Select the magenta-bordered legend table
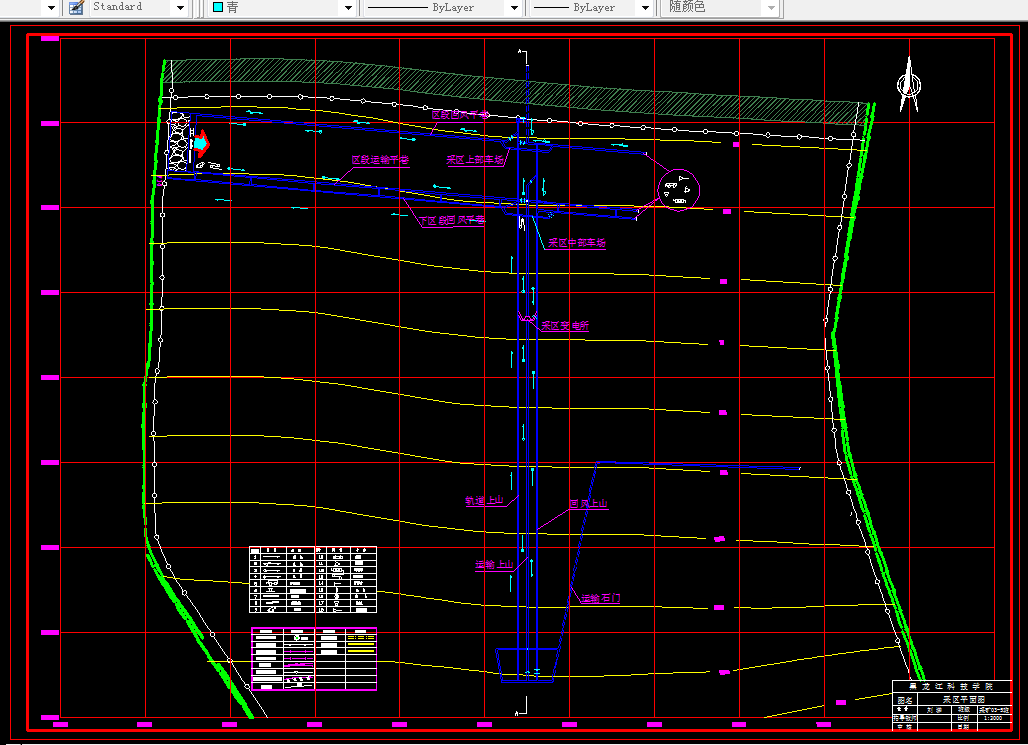The image size is (1028, 745). pyautogui.click(x=314, y=659)
